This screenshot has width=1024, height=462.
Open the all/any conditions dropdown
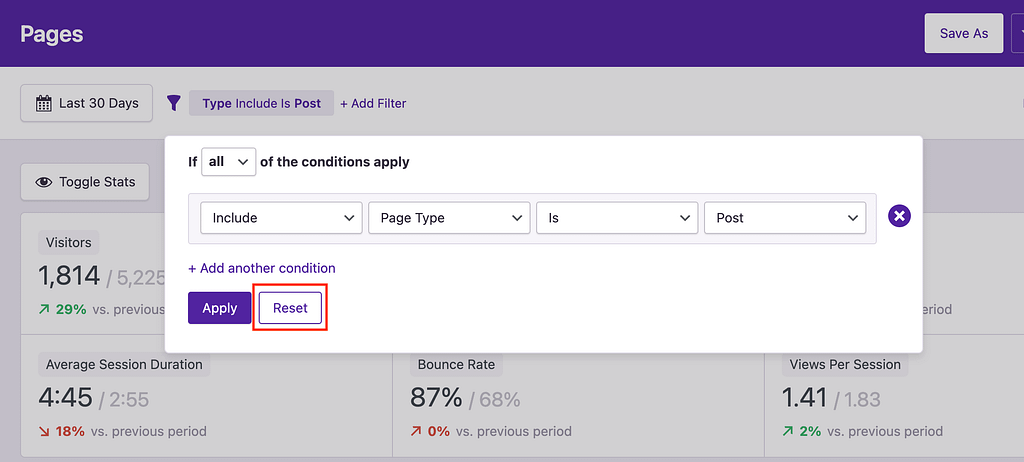(x=228, y=161)
